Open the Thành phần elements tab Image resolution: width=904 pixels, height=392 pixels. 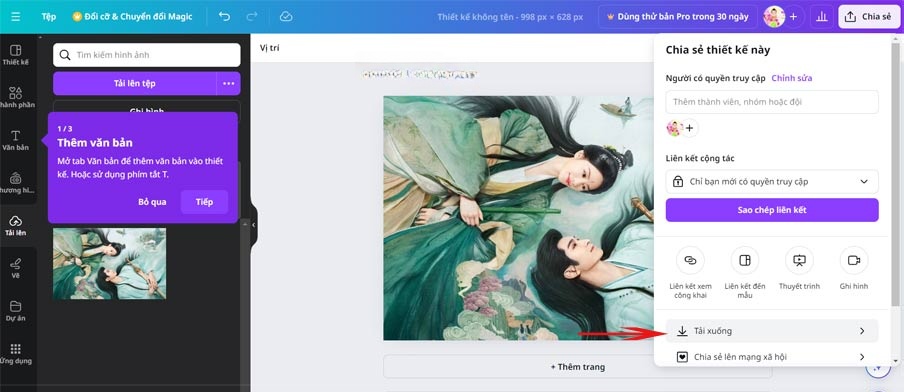click(16, 97)
